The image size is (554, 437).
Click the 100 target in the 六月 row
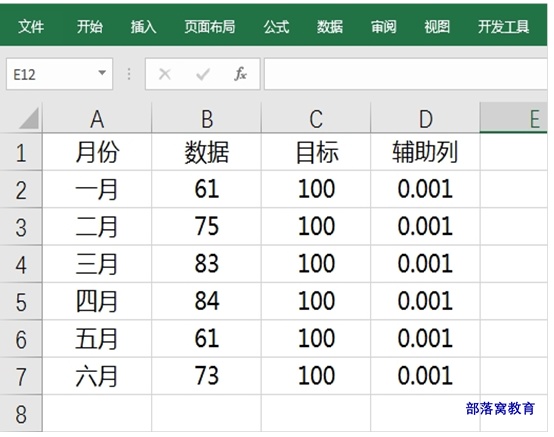[x=316, y=377]
